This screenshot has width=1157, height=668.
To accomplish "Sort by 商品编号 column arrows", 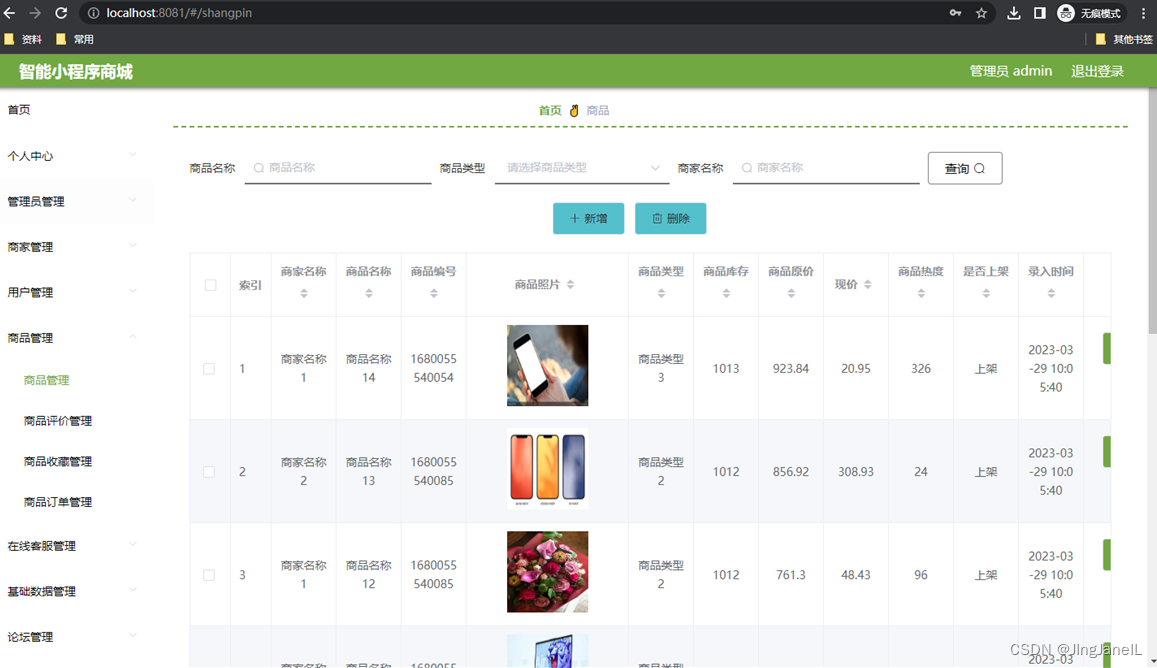I will click(434, 293).
